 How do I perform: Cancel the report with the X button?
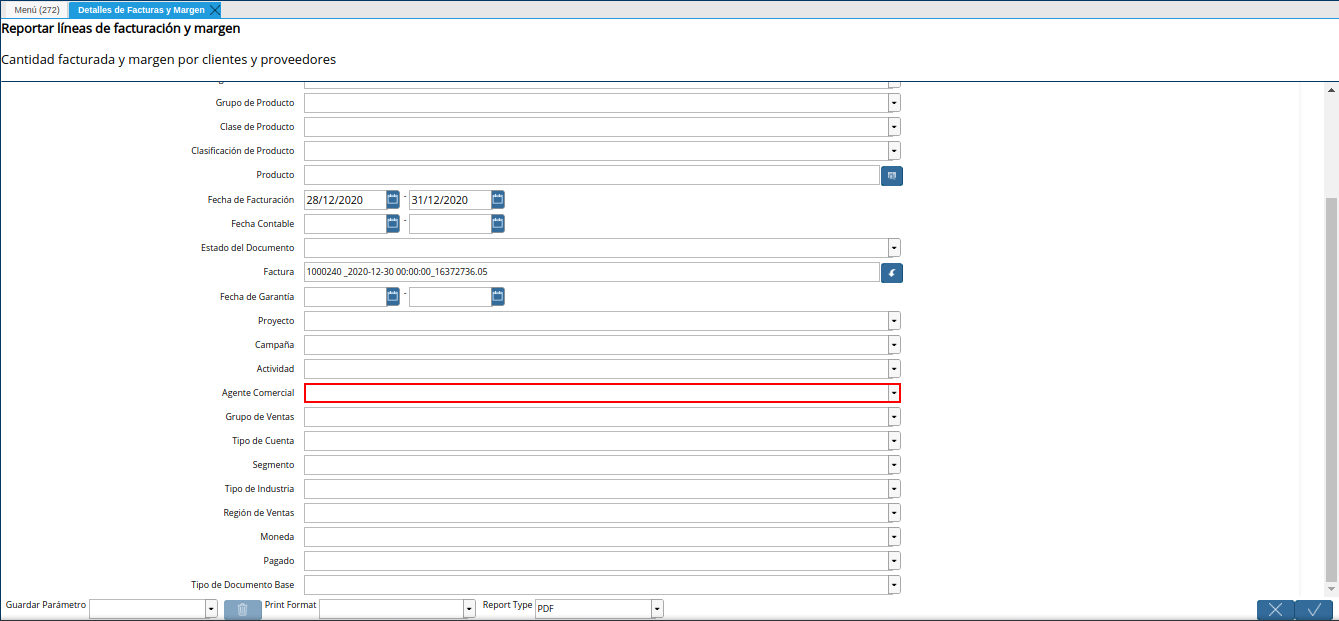pyautogui.click(x=1275, y=610)
